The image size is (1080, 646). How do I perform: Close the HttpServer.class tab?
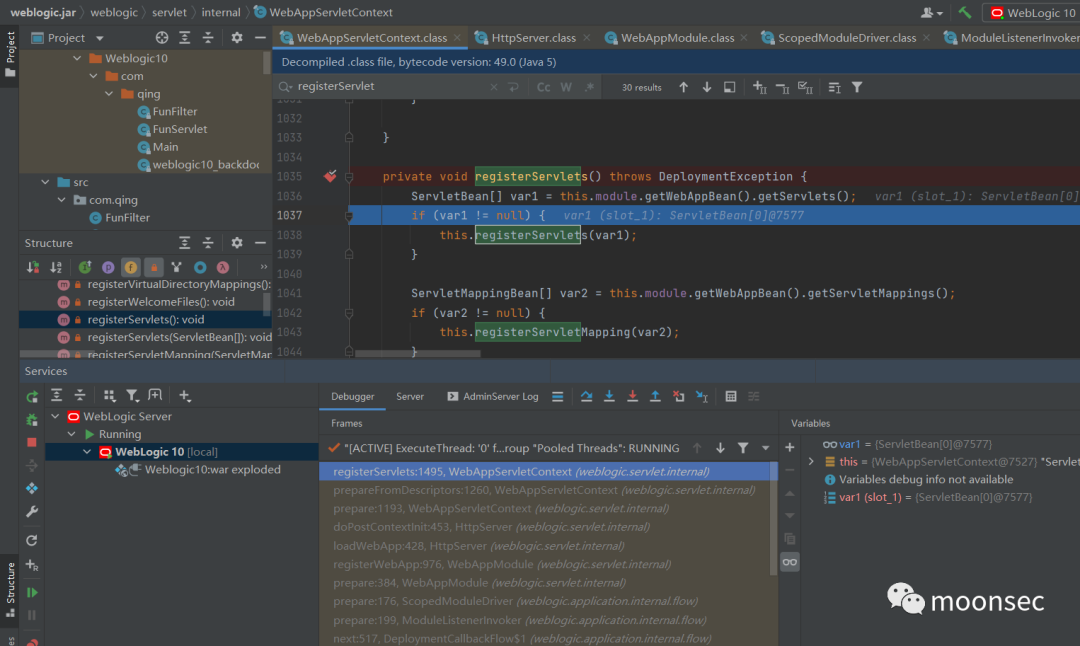click(x=586, y=38)
